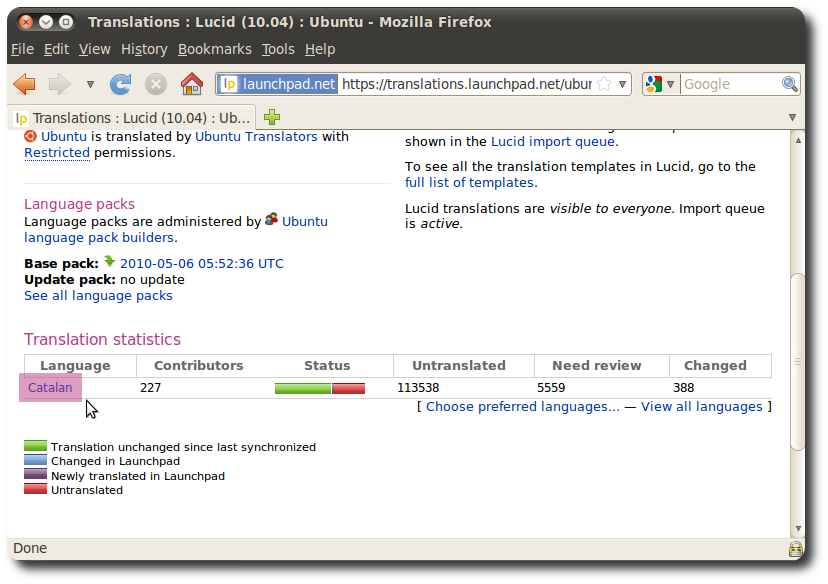Click the 388 changed value
Screen dimensions: 828x584
tap(683, 388)
